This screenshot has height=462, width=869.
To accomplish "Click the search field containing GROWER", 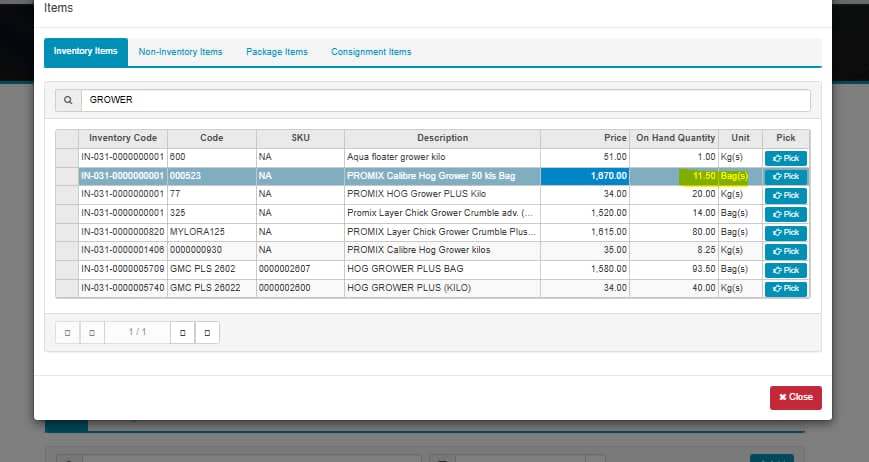I will coord(445,101).
